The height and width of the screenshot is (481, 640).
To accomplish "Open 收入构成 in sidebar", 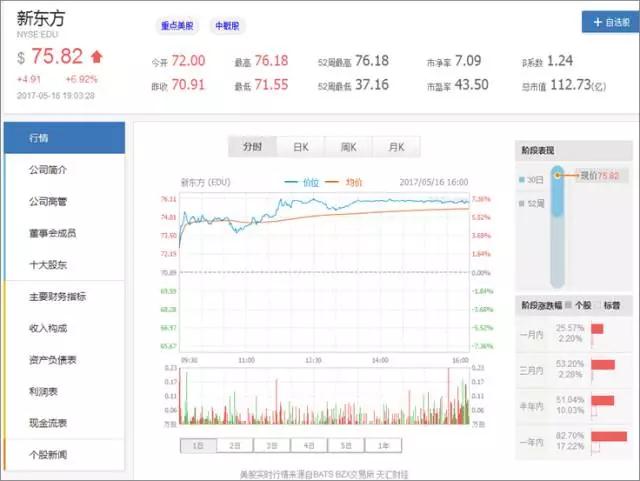I will [64, 328].
